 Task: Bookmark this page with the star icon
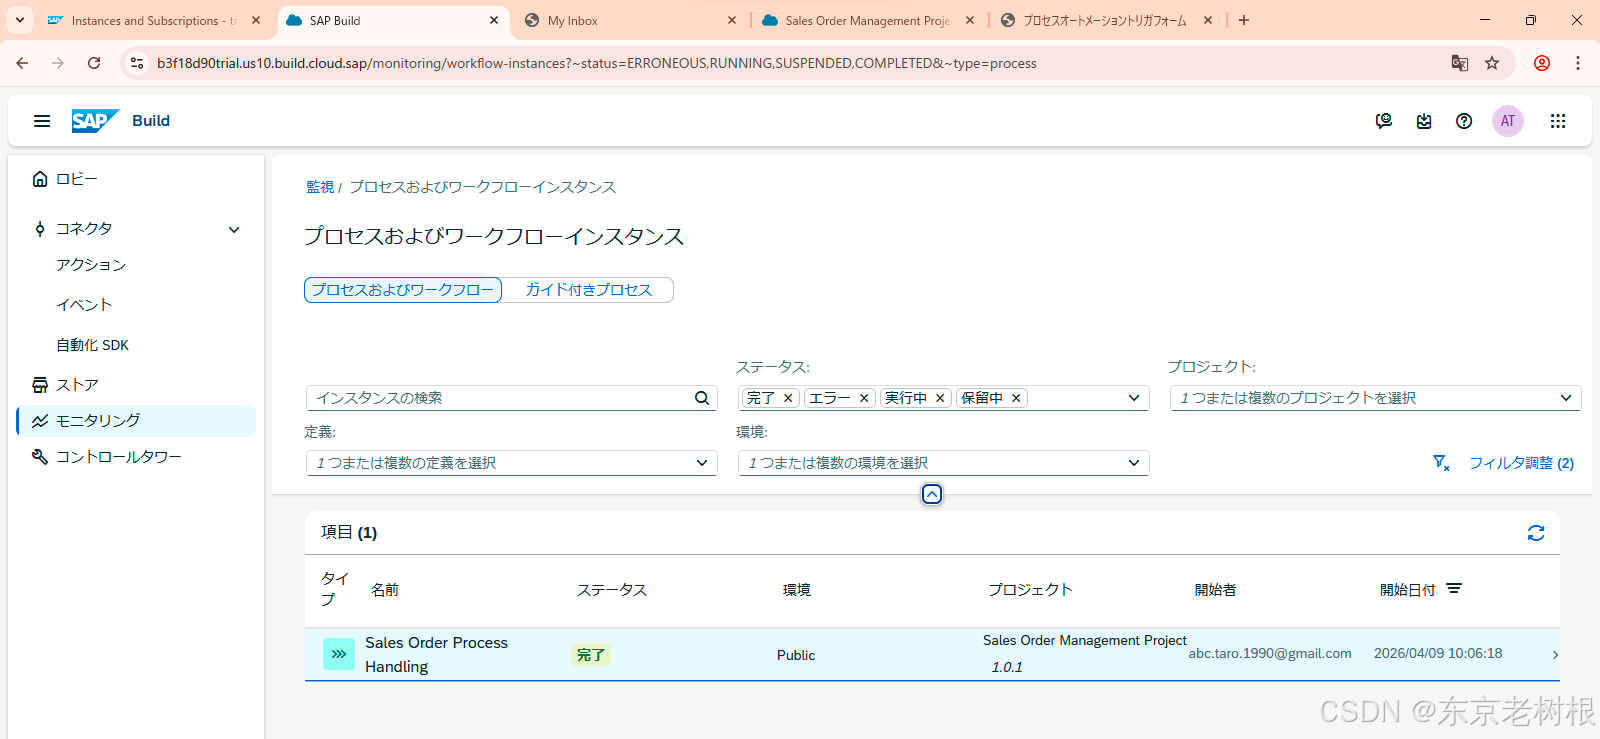point(1492,63)
